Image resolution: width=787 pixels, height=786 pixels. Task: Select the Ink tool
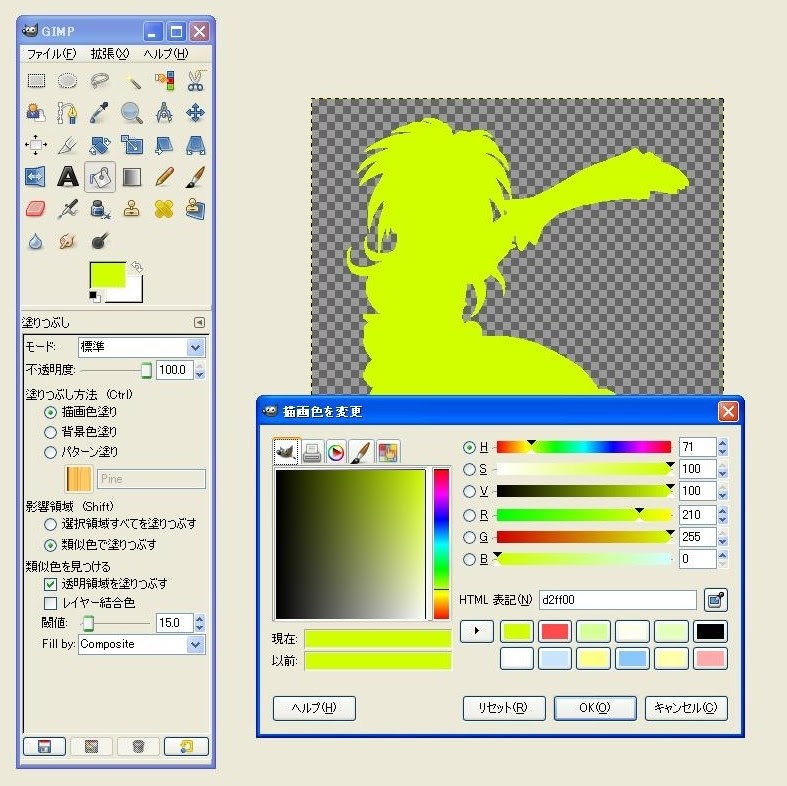pos(99,209)
